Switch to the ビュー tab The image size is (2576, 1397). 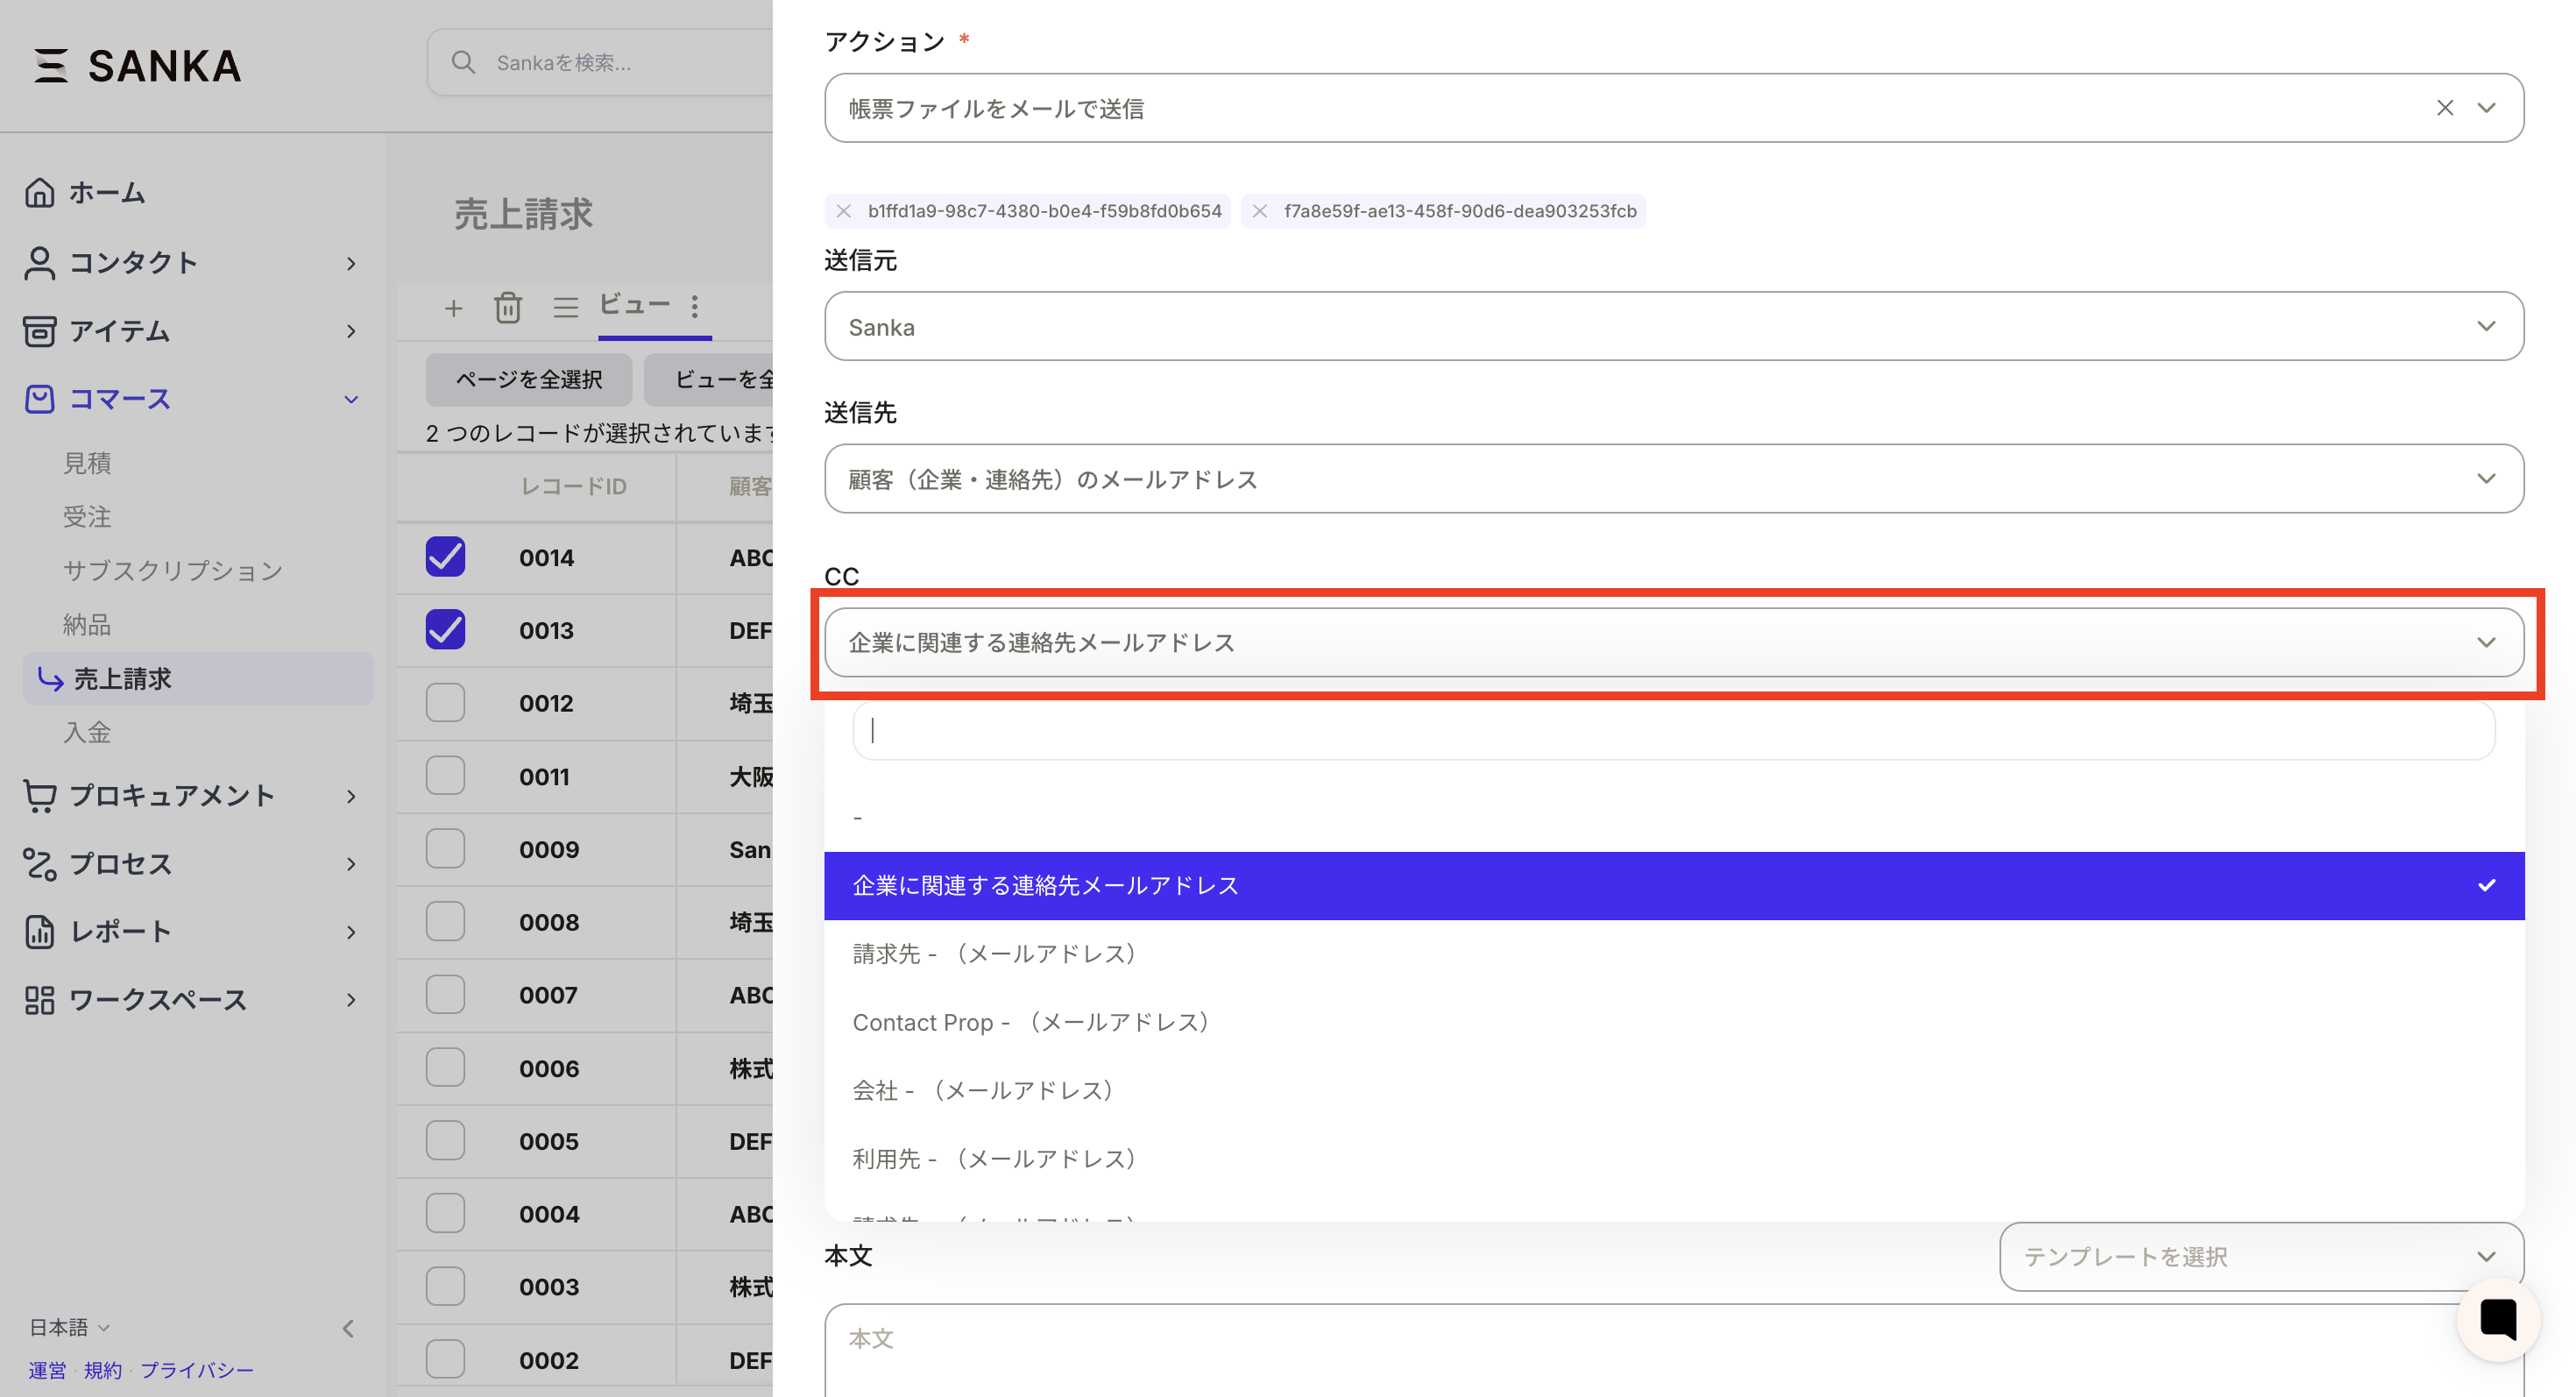(634, 305)
